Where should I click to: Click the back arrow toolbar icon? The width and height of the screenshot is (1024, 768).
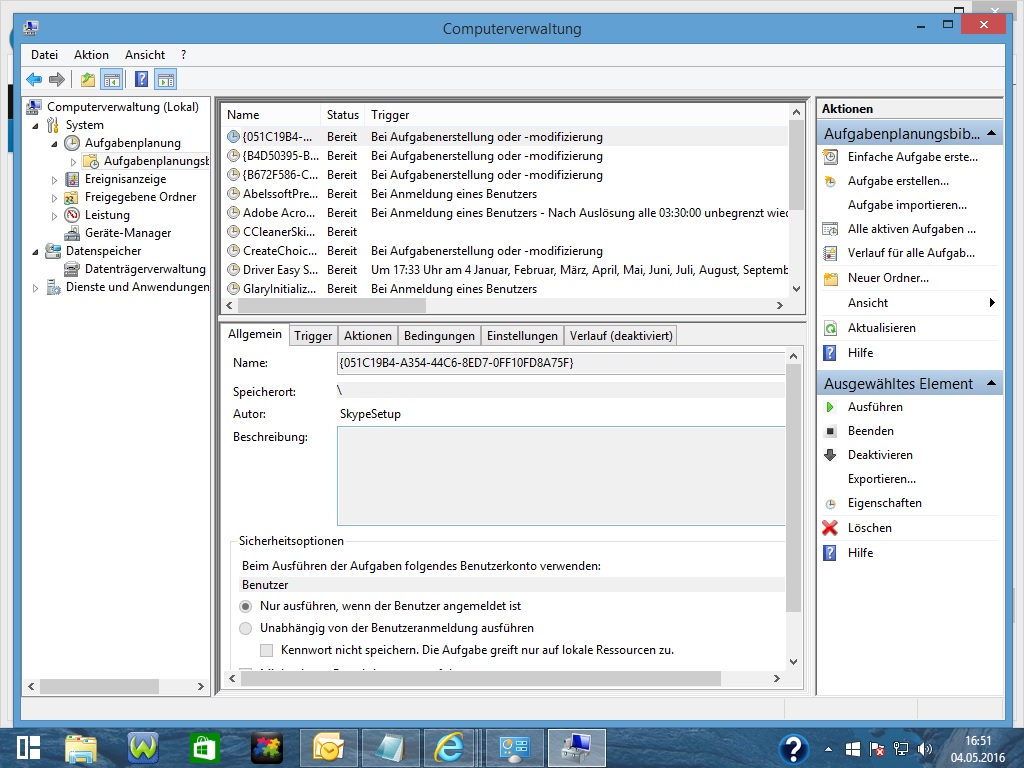point(34,80)
